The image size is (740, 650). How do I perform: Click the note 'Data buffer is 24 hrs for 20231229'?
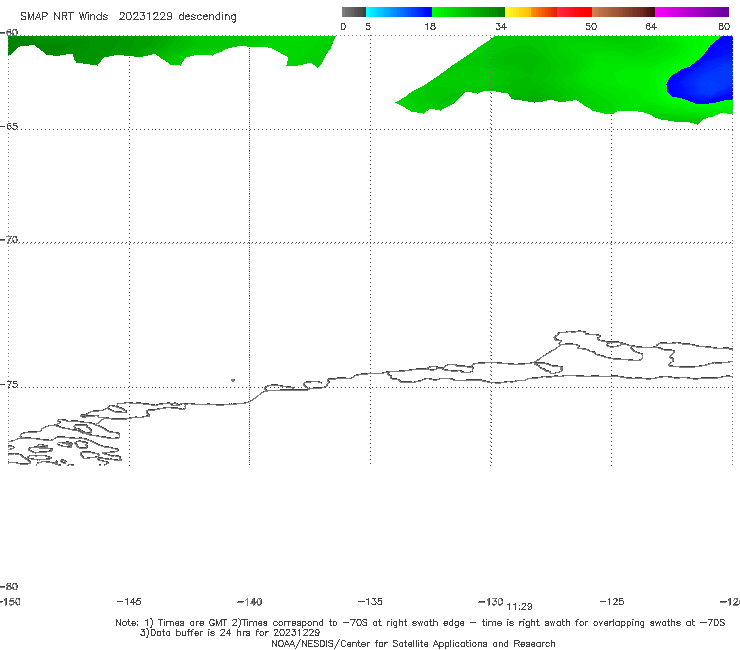point(230,633)
